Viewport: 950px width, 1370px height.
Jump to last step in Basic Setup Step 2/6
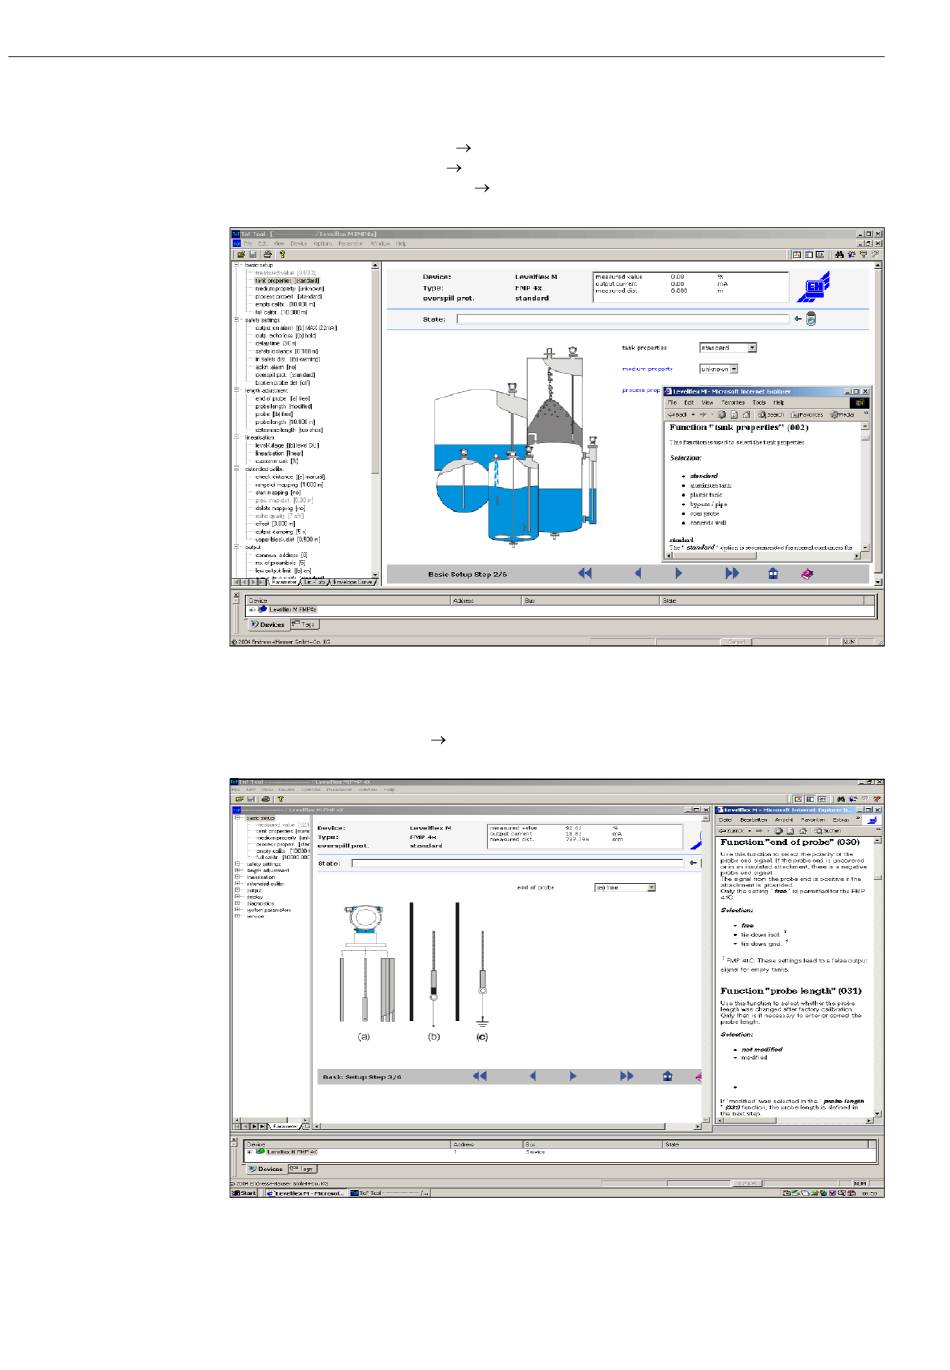pos(731,573)
